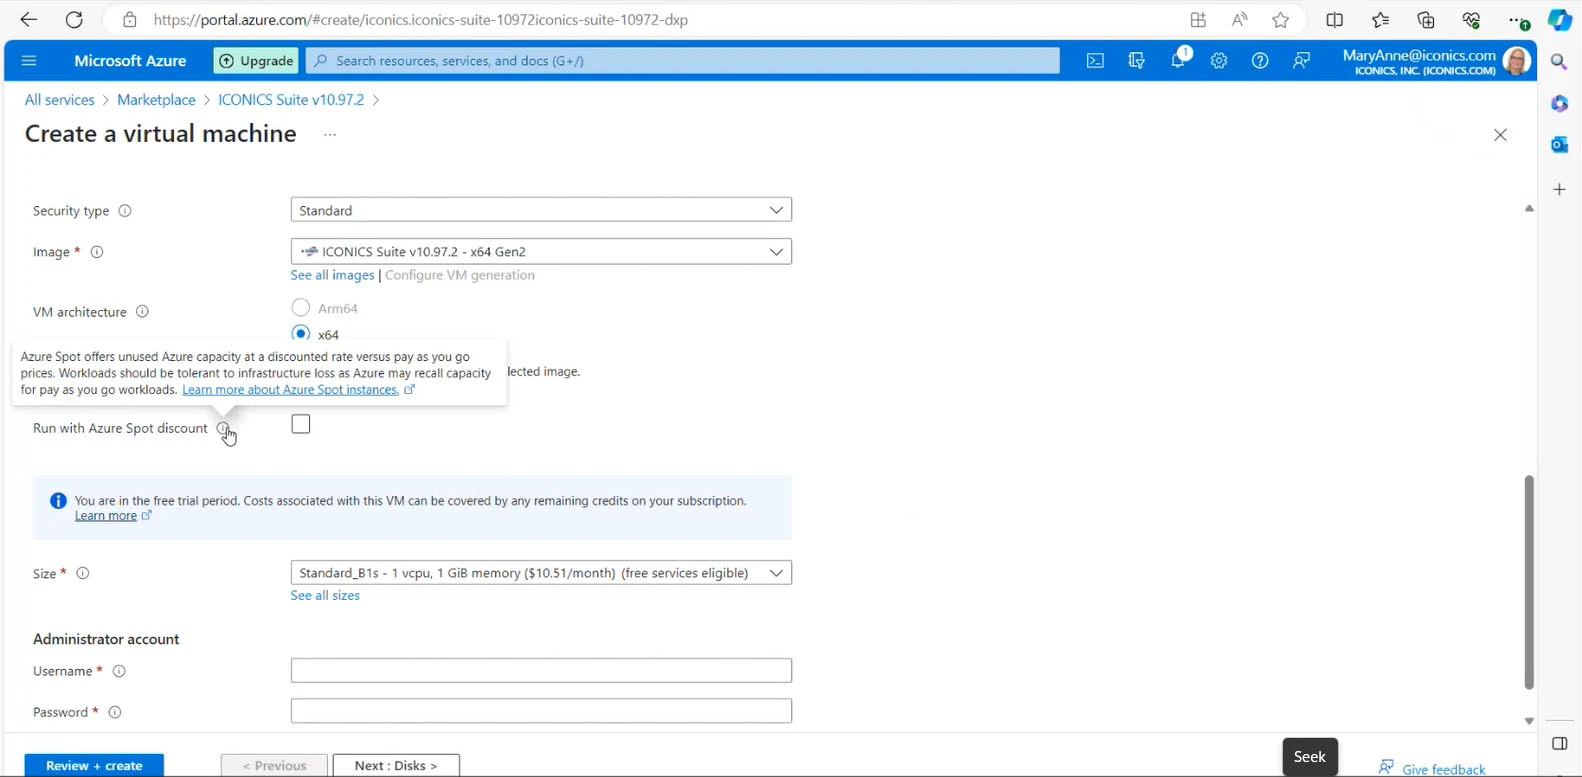The height and width of the screenshot is (777, 1582).
Task: Click info icon beside Size label
Action: [83, 573]
